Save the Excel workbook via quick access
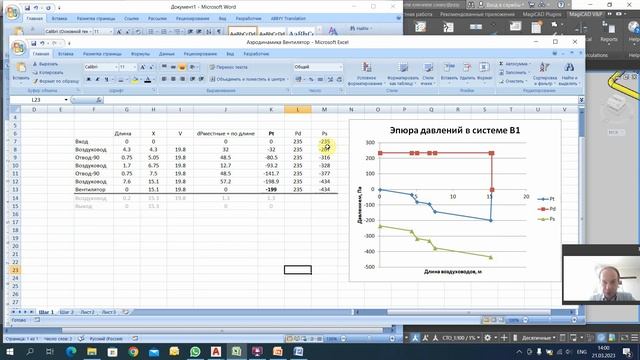 point(33,43)
